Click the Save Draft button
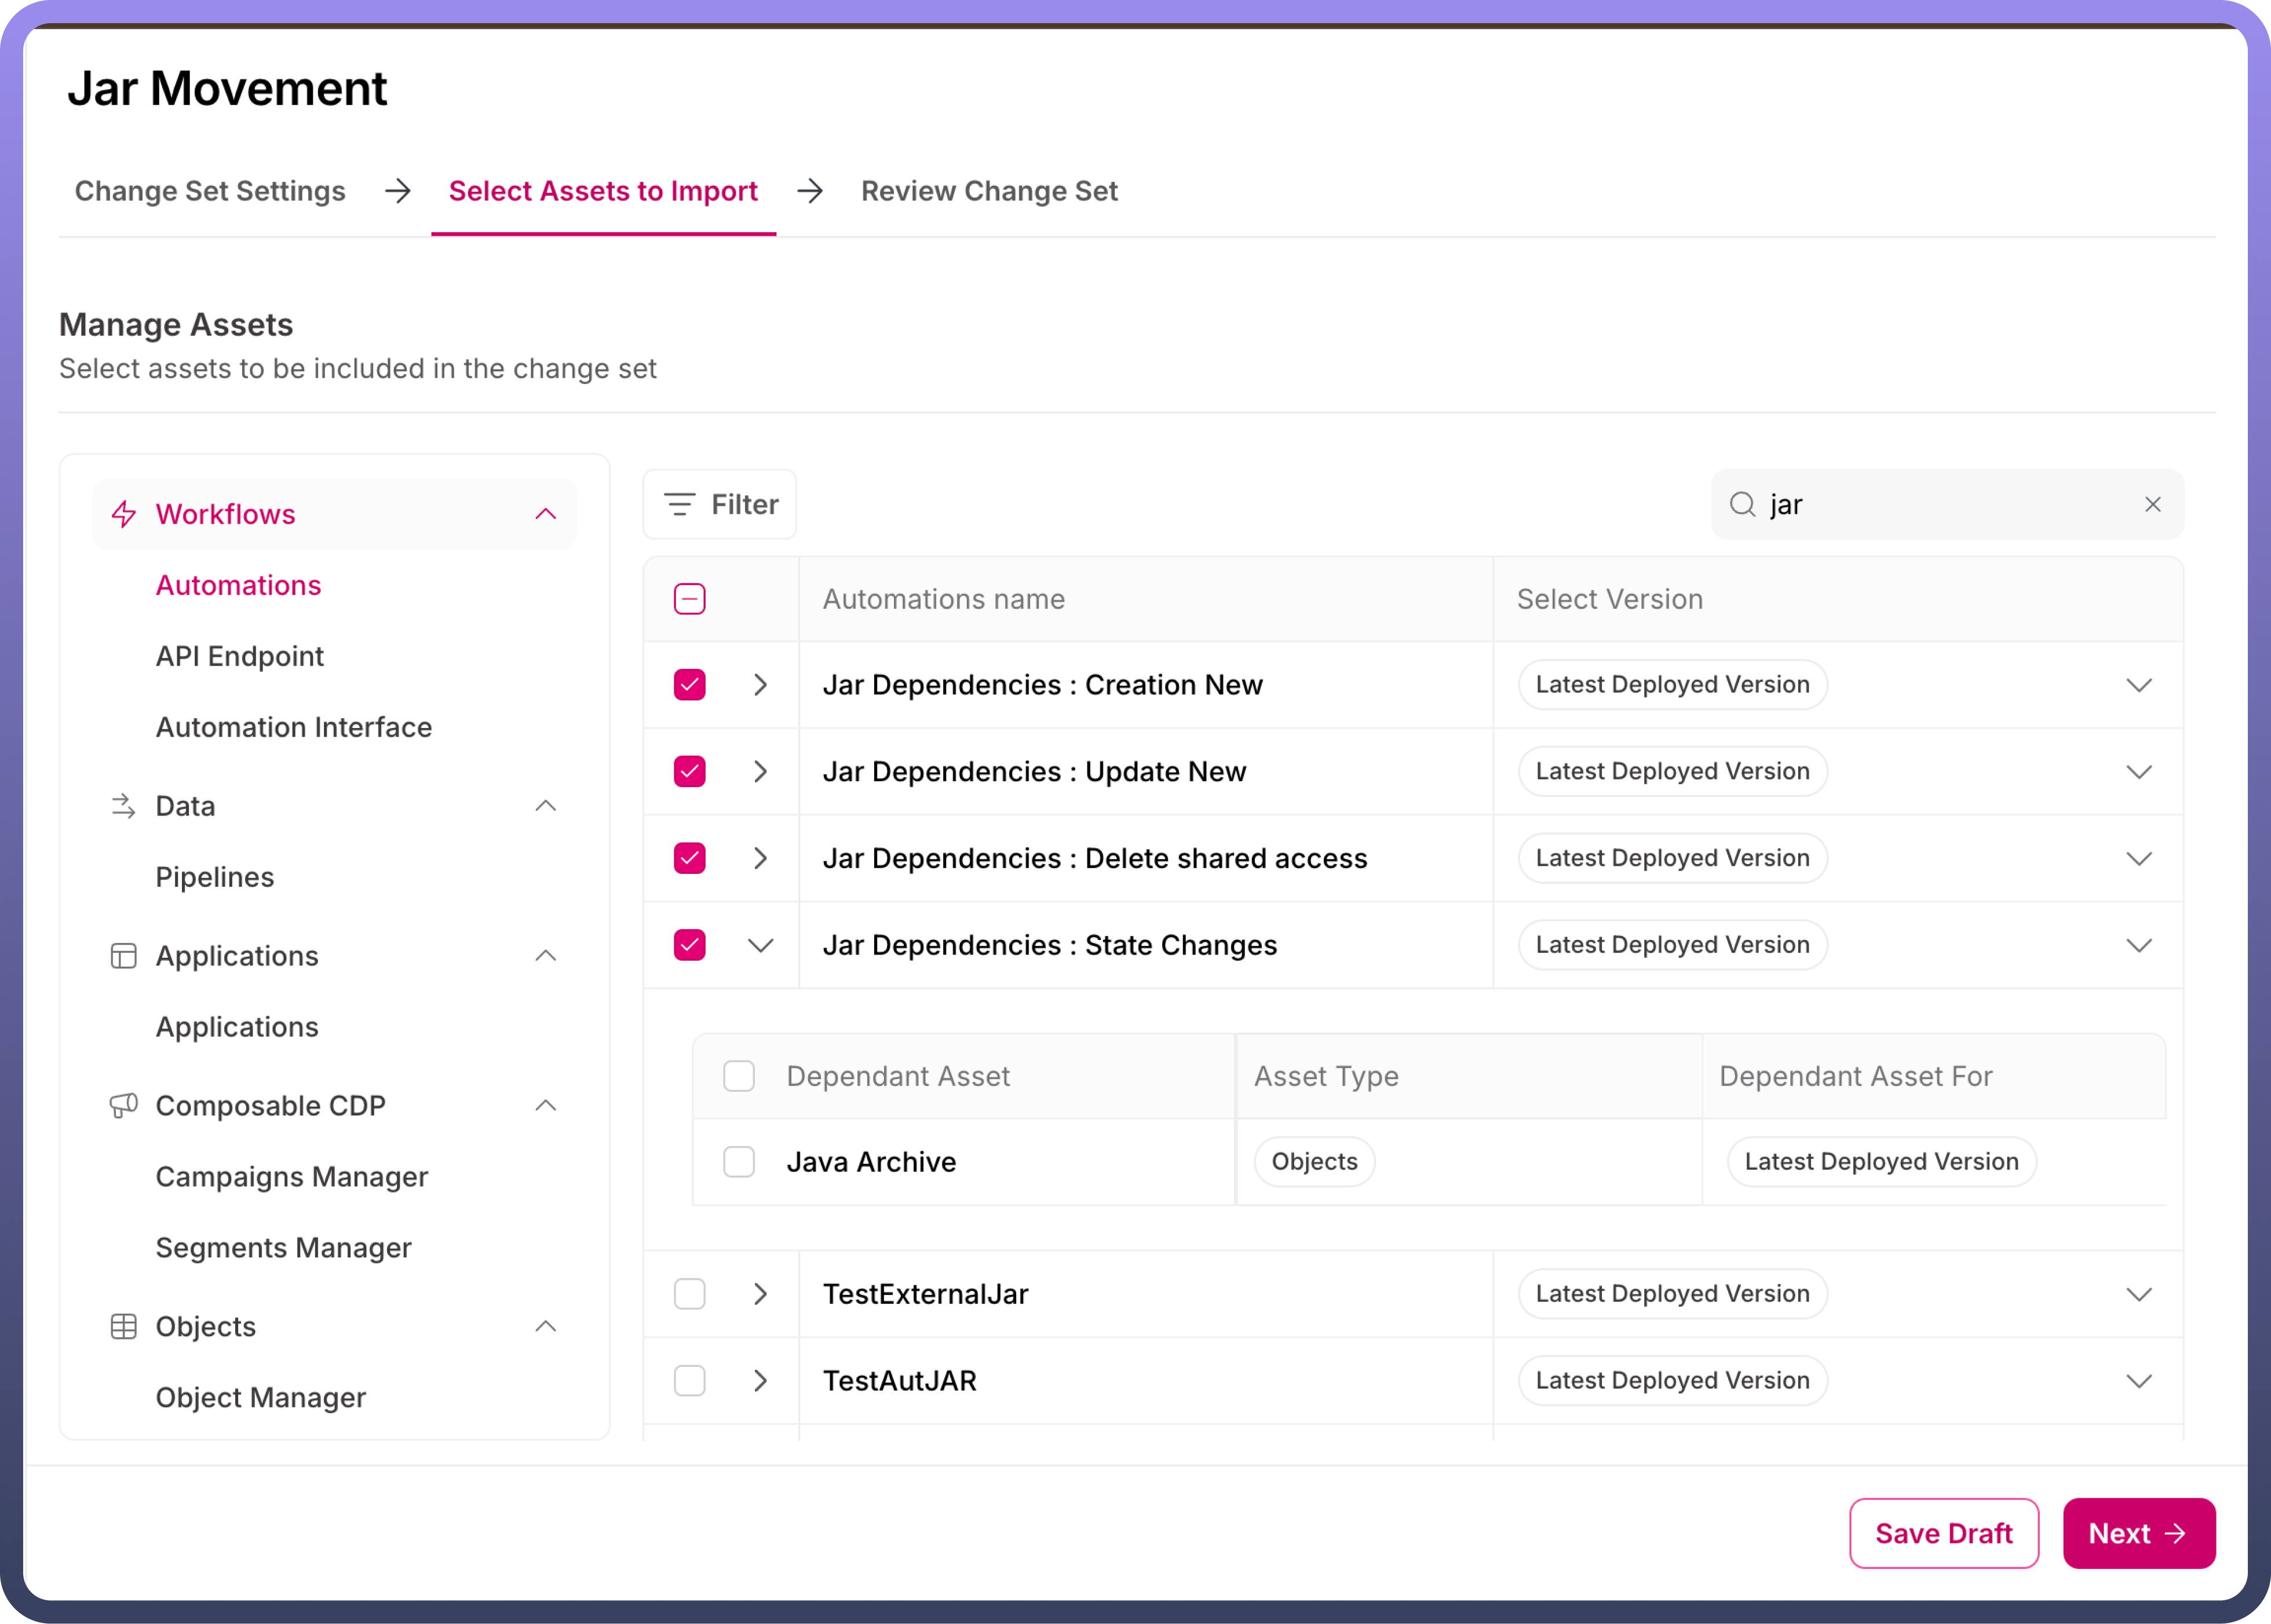Image resolution: width=2271 pixels, height=1624 pixels. (x=1943, y=1533)
